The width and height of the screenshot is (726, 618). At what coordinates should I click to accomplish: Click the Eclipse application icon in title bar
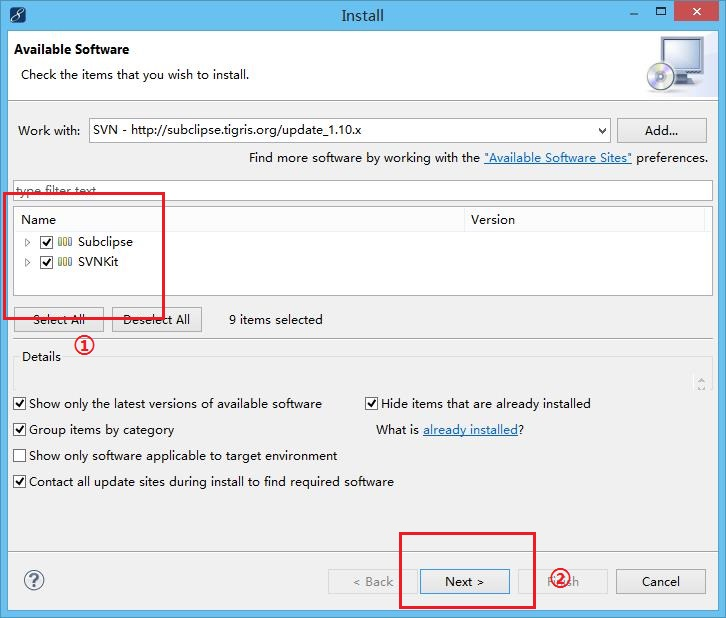18,15
